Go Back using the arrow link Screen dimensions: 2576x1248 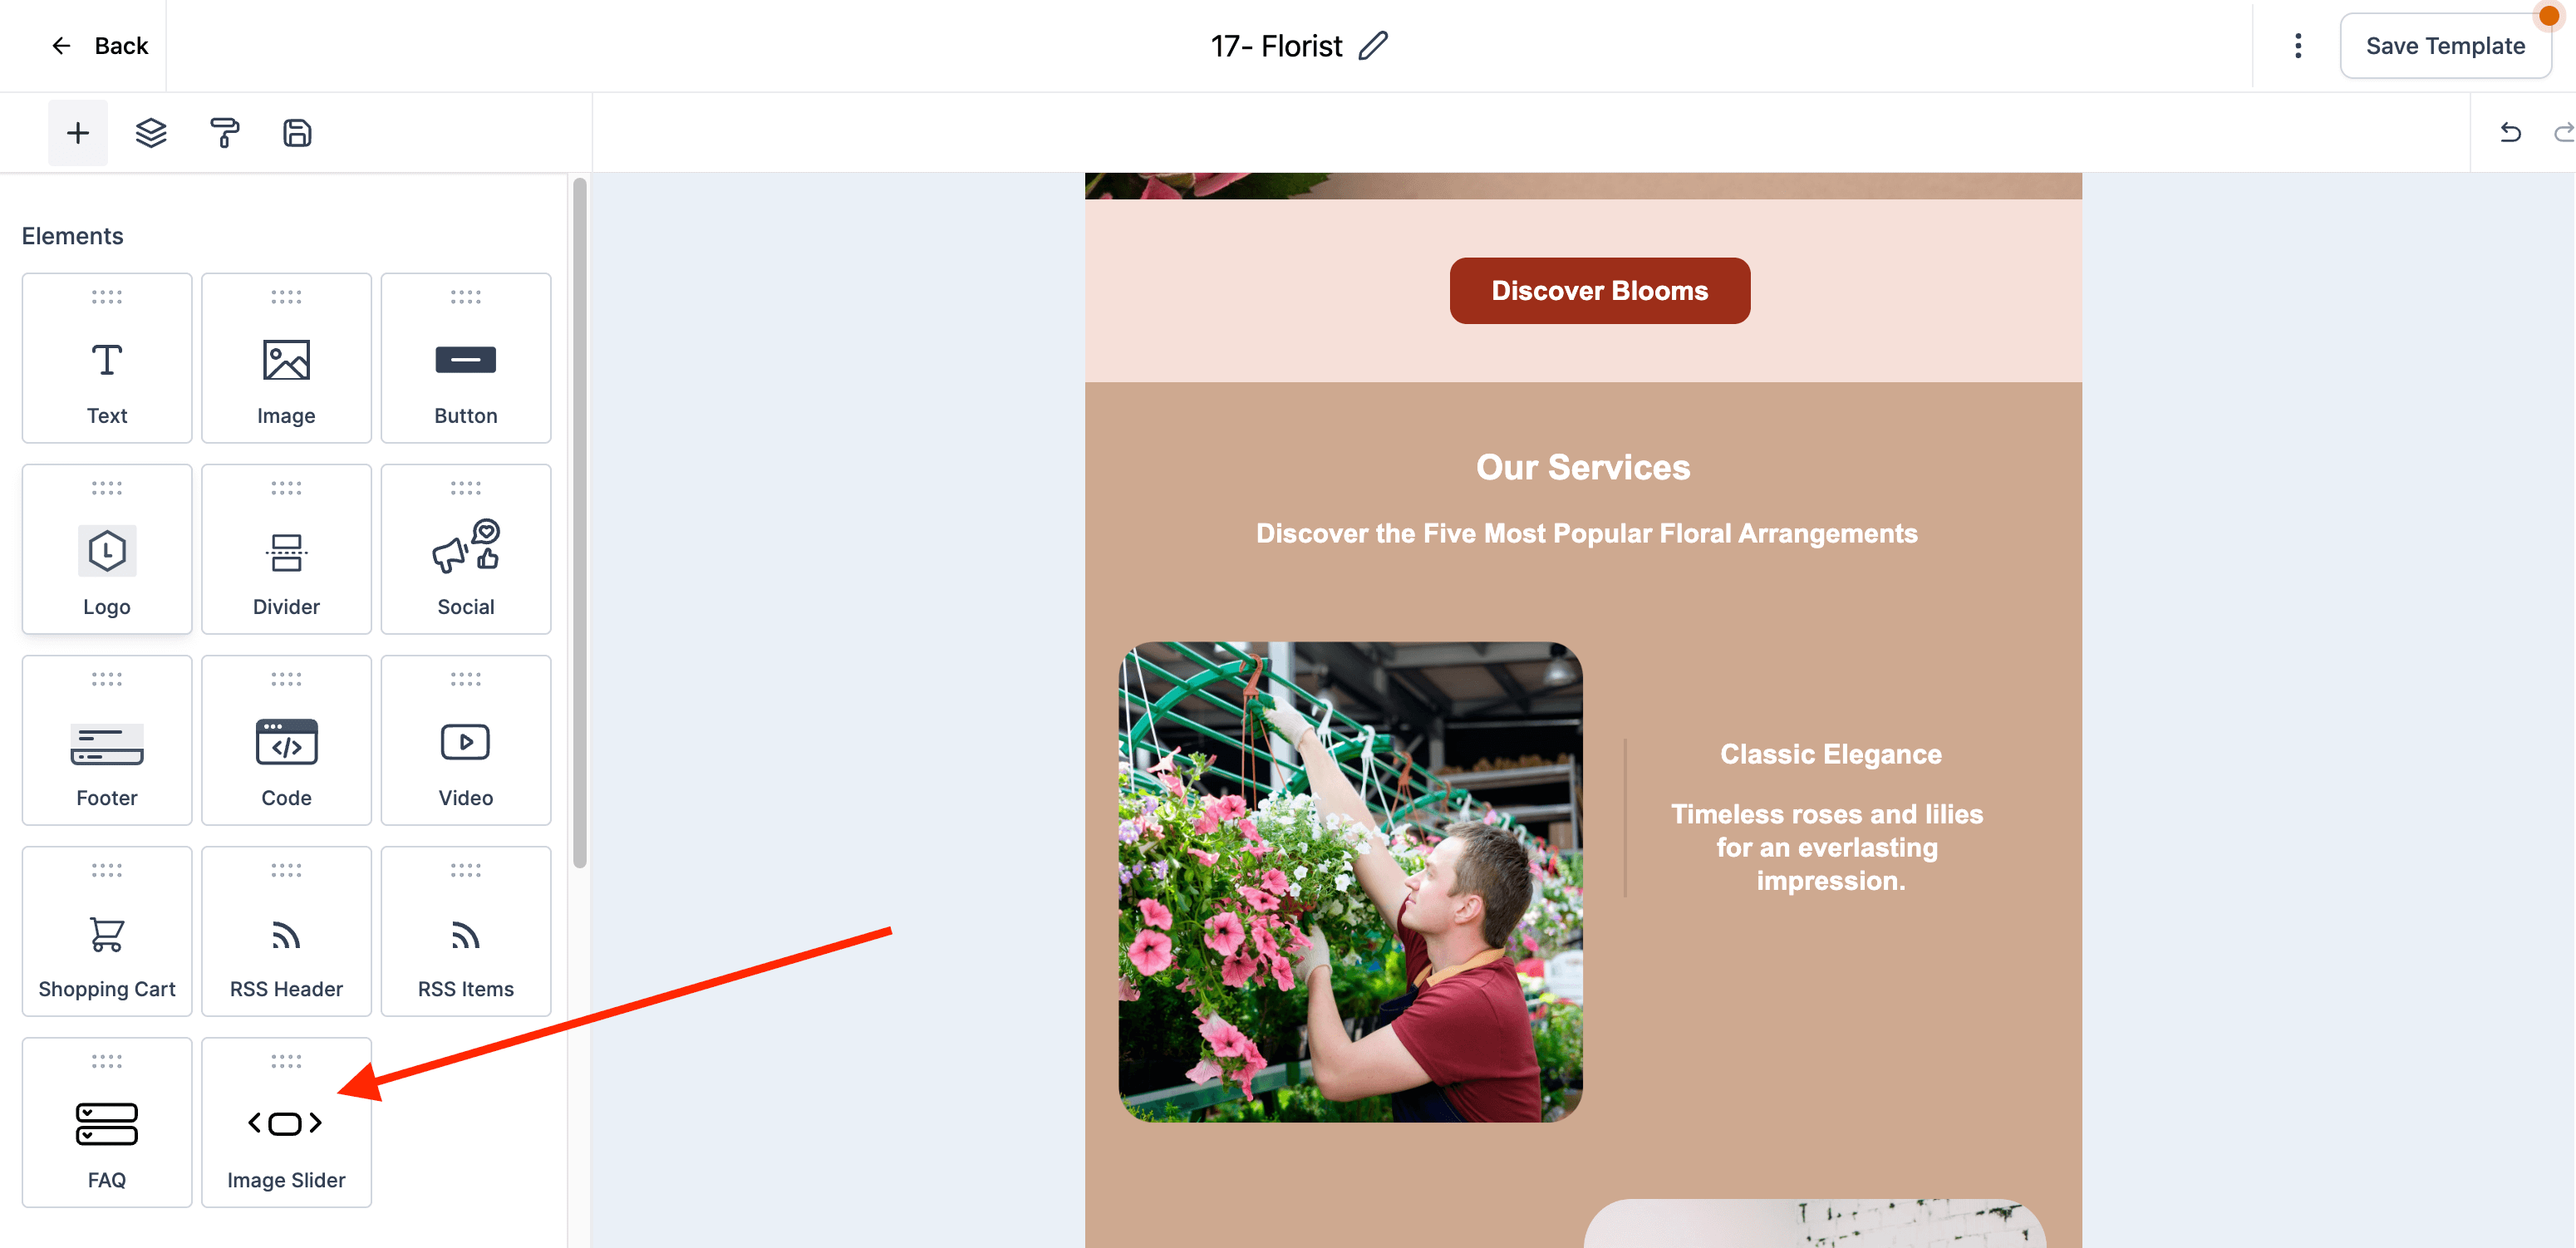point(99,46)
